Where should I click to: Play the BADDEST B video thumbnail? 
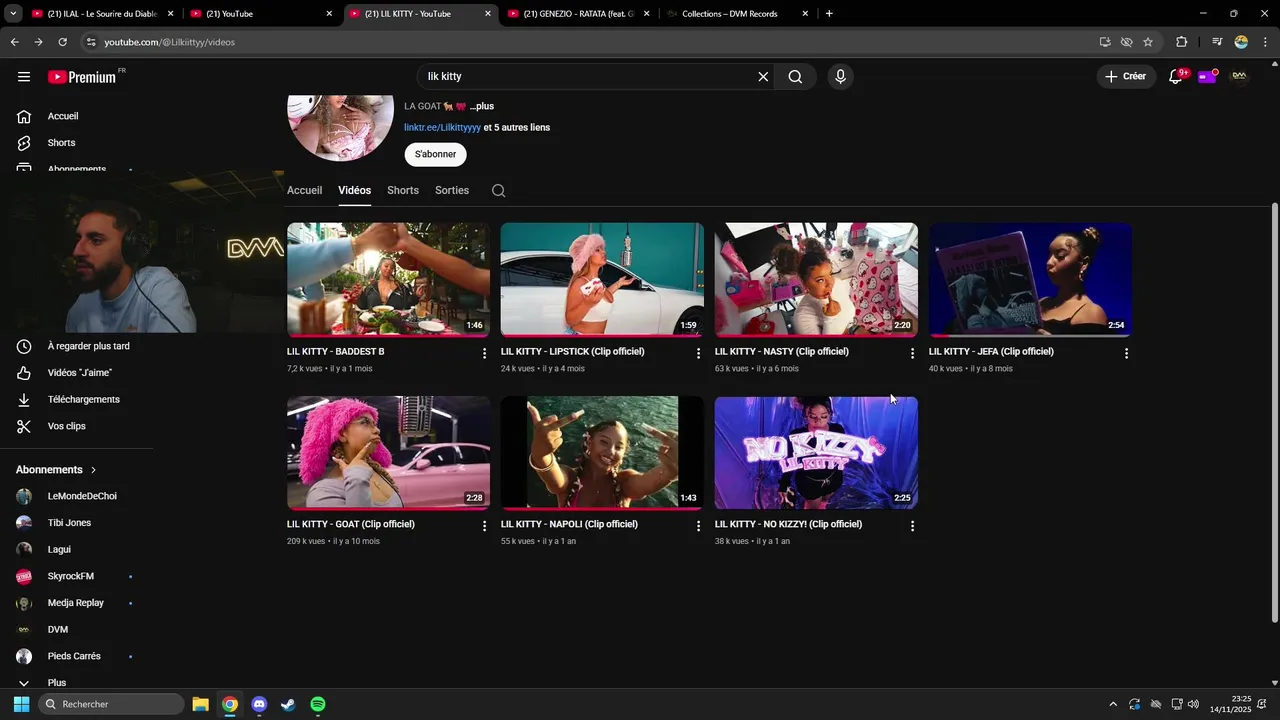click(388, 279)
